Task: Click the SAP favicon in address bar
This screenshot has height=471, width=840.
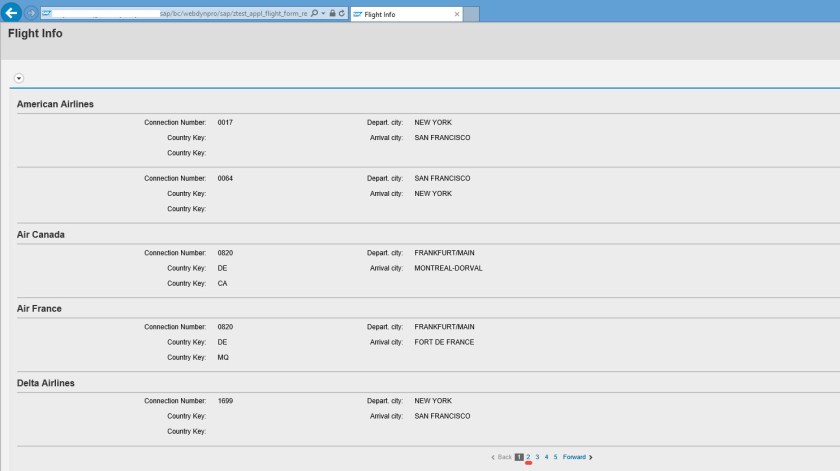Action: (x=47, y=13)
